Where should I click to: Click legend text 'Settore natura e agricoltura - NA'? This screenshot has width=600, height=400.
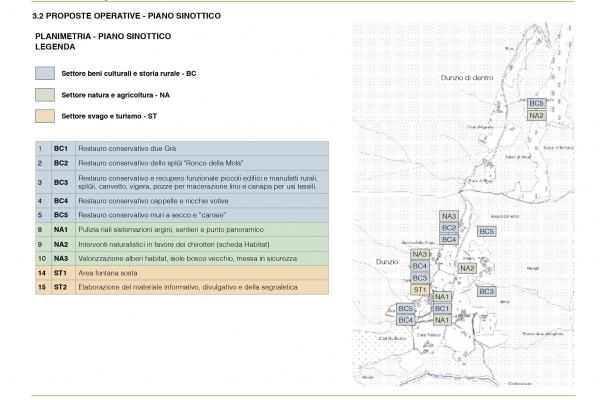(115, 95)
